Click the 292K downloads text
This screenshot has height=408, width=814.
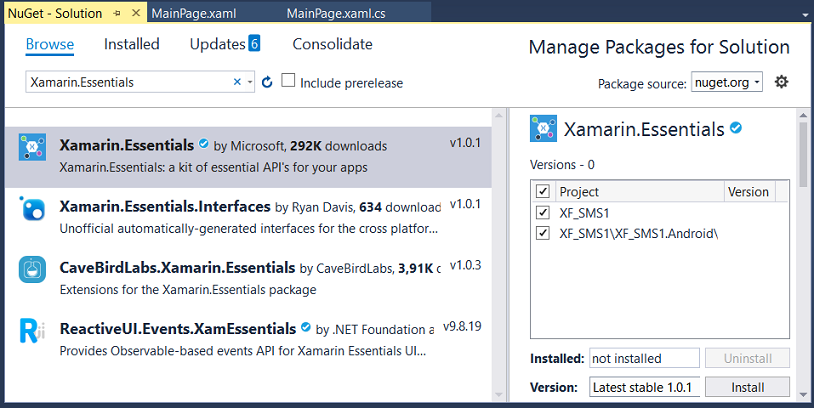pyautogui.click(x=338, y=146)
